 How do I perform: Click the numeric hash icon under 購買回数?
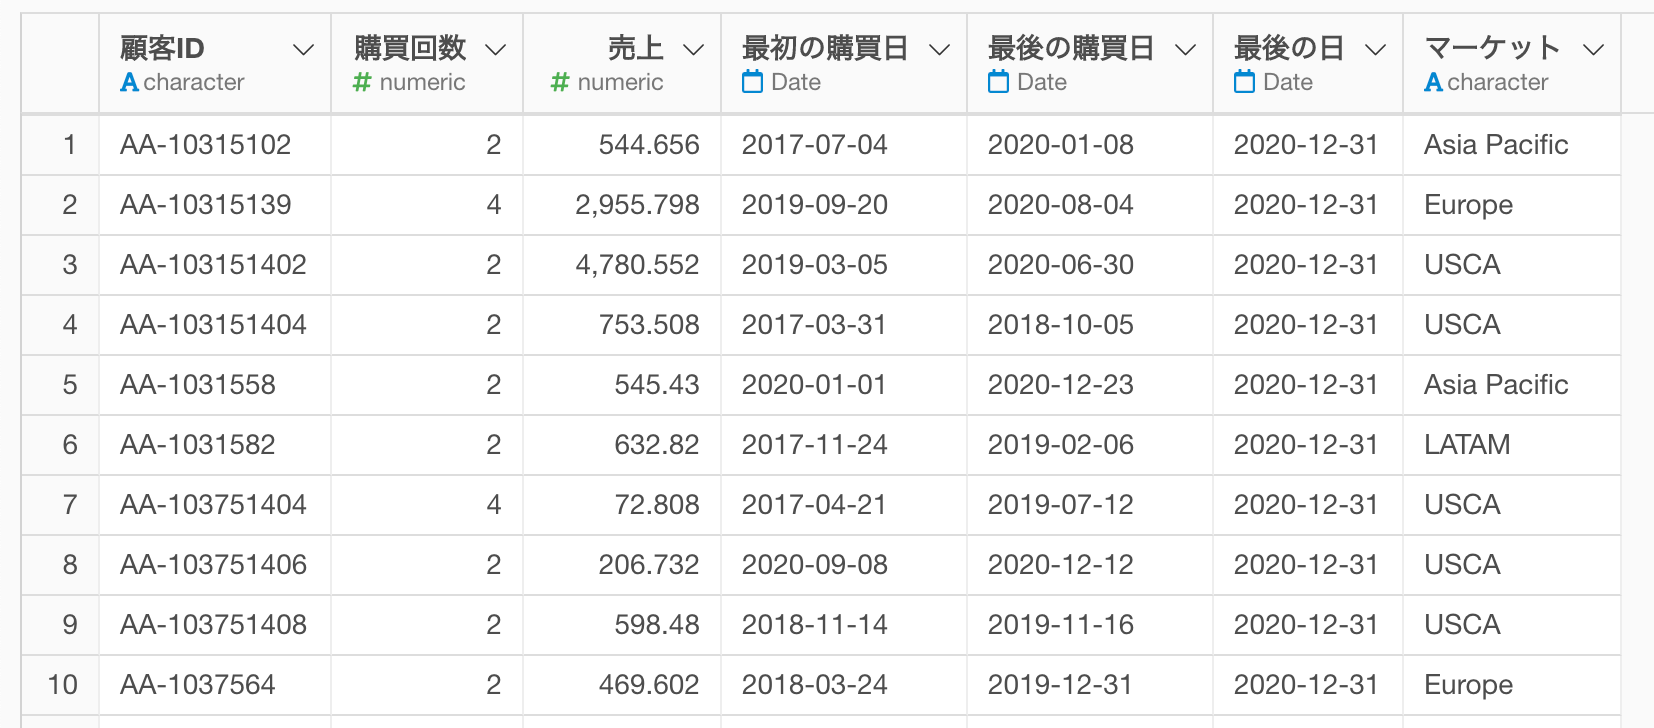362,83
